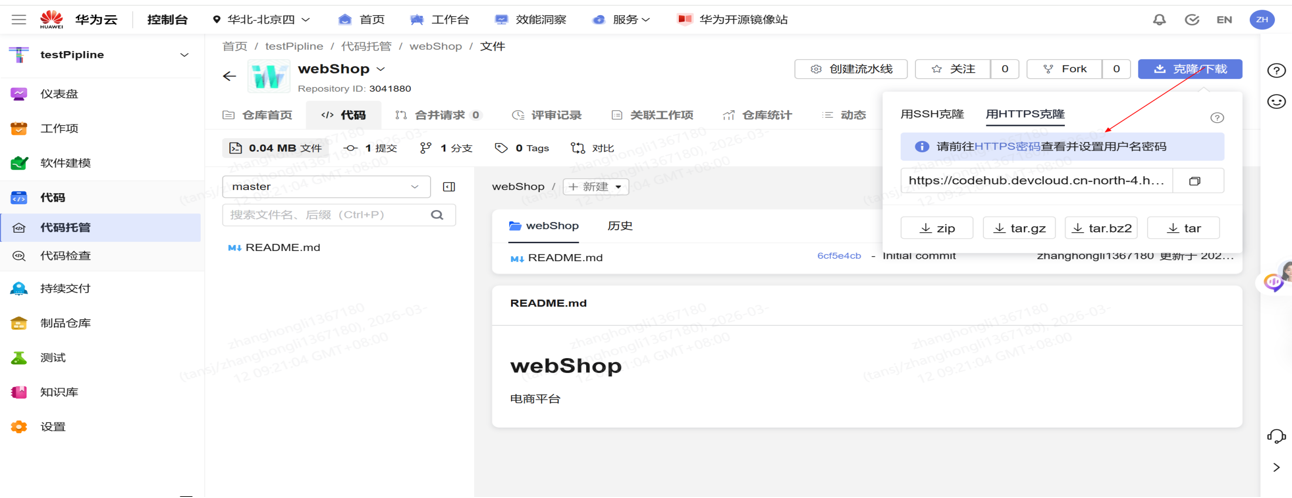The height and width of the screenshot is (498, 1292).
Task: Click the help question mark on right sidebar
Action: tap(1276, 71)
